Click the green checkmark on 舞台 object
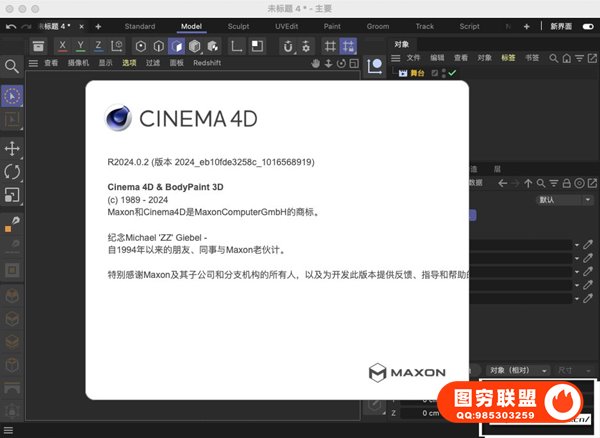Viewport: 600px width, 438px height. pos(451,73)
